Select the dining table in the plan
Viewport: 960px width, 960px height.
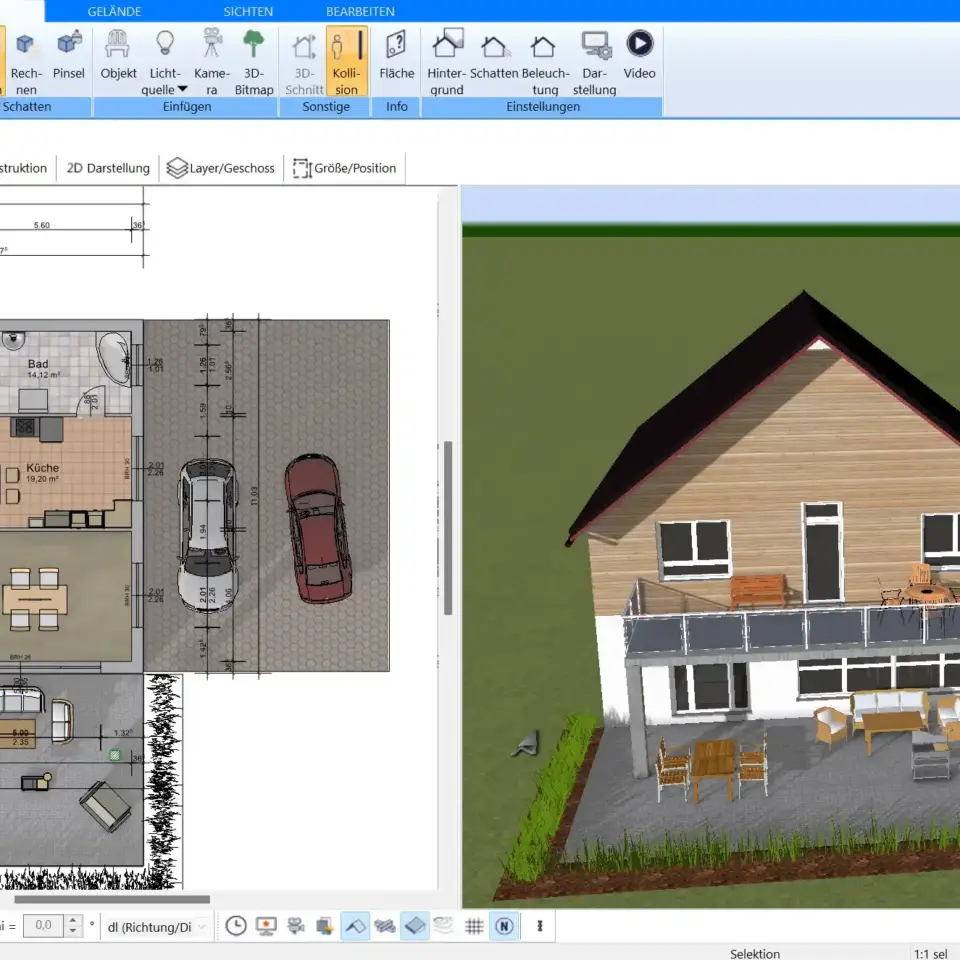[x=35, y=599]
